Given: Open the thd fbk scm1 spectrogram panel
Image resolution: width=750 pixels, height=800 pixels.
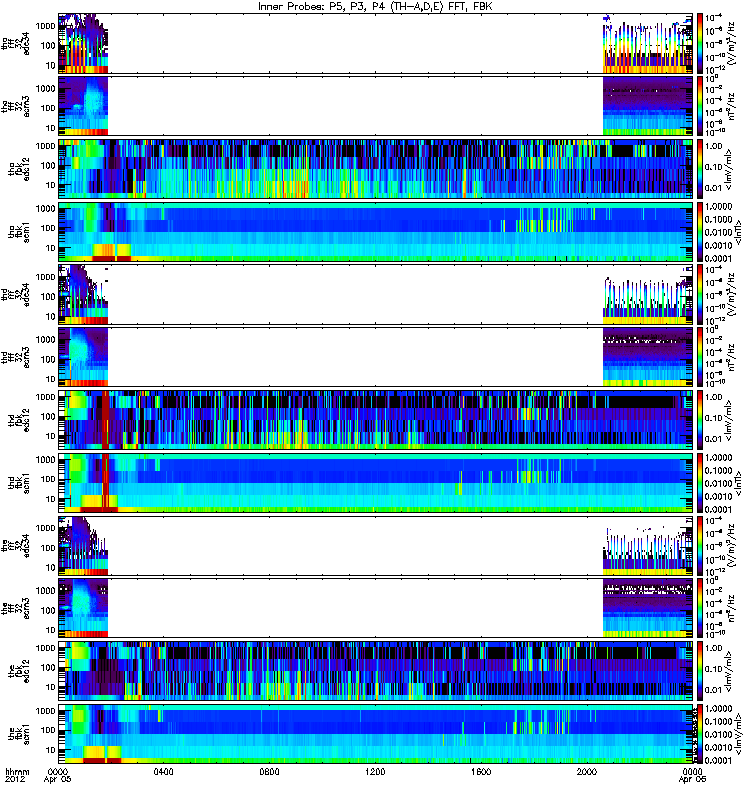Looking at the screenshot, I should click(376, 483).
